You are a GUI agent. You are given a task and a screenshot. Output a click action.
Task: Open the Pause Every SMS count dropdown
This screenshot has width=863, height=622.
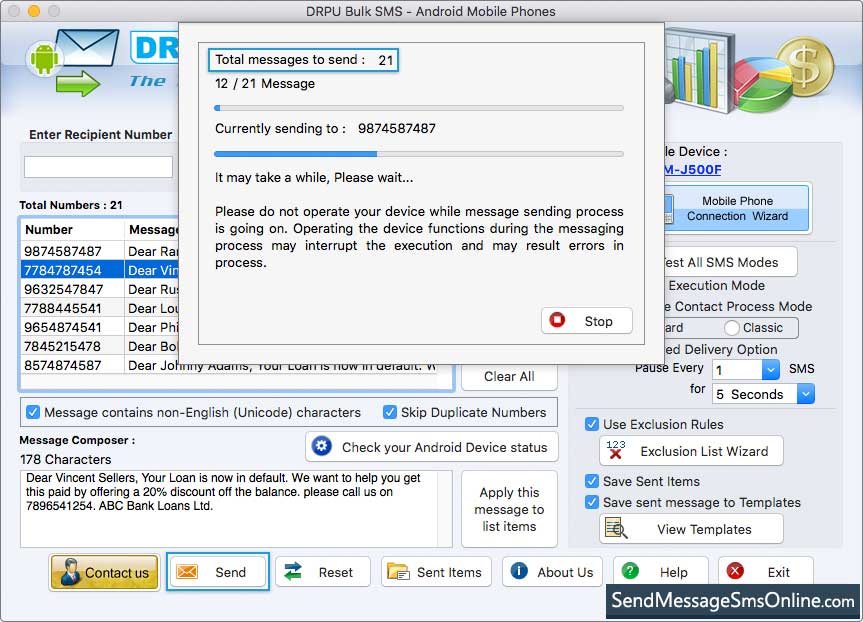click(x=771, y=369)
